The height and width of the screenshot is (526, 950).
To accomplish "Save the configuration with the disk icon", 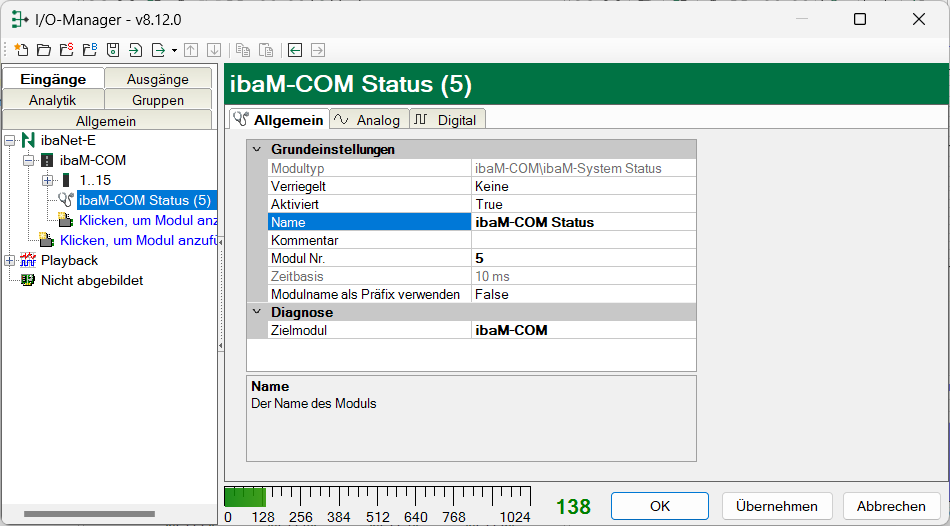I will click(x=113, y=50).
